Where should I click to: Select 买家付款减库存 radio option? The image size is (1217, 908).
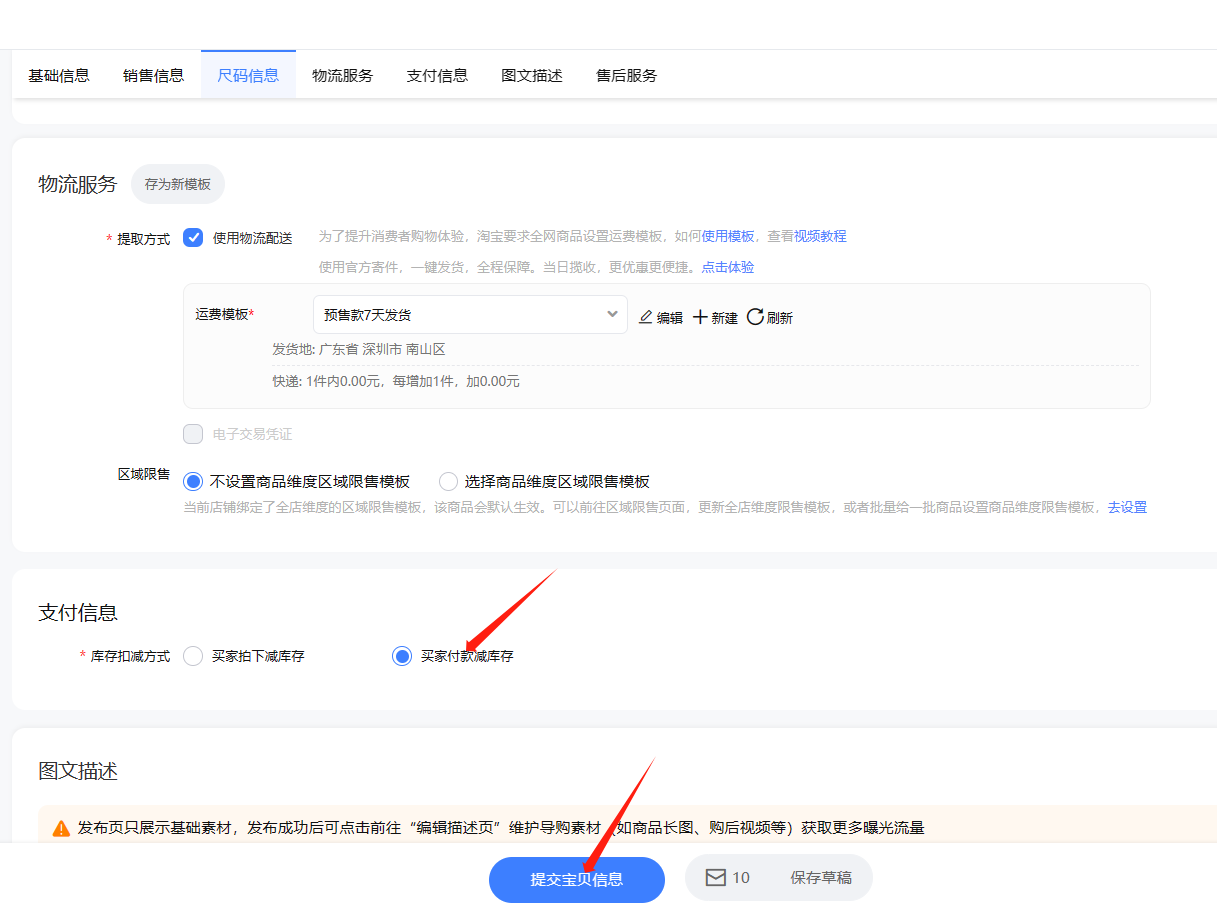click(401, 656)
